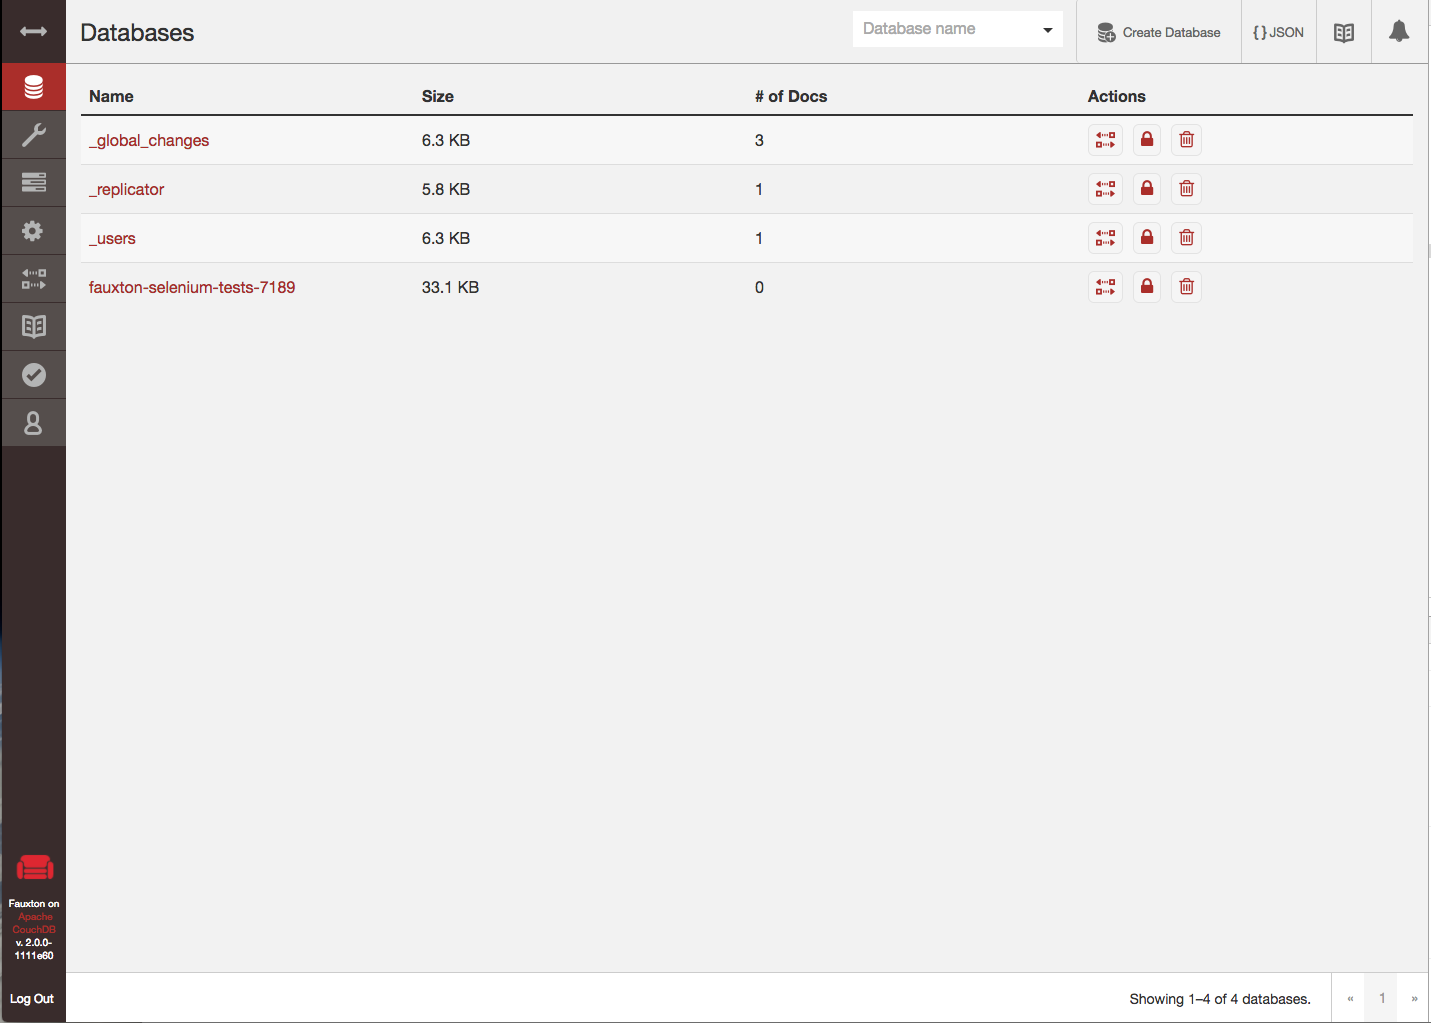Collapse the sidebar with the double-arrow icon
This screenshot has width=1431, height=1023.
coord(33,31)
